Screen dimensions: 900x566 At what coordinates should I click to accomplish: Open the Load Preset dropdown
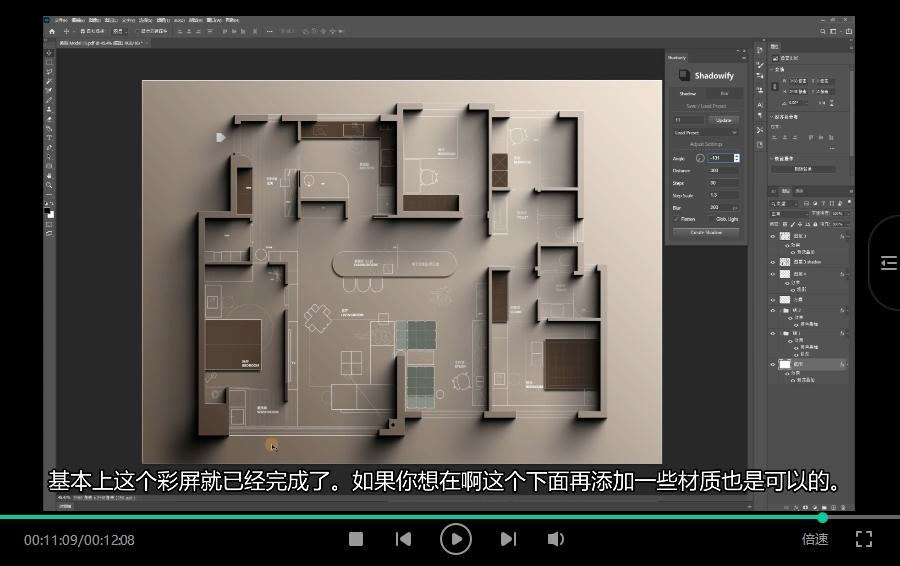point(706,132)
